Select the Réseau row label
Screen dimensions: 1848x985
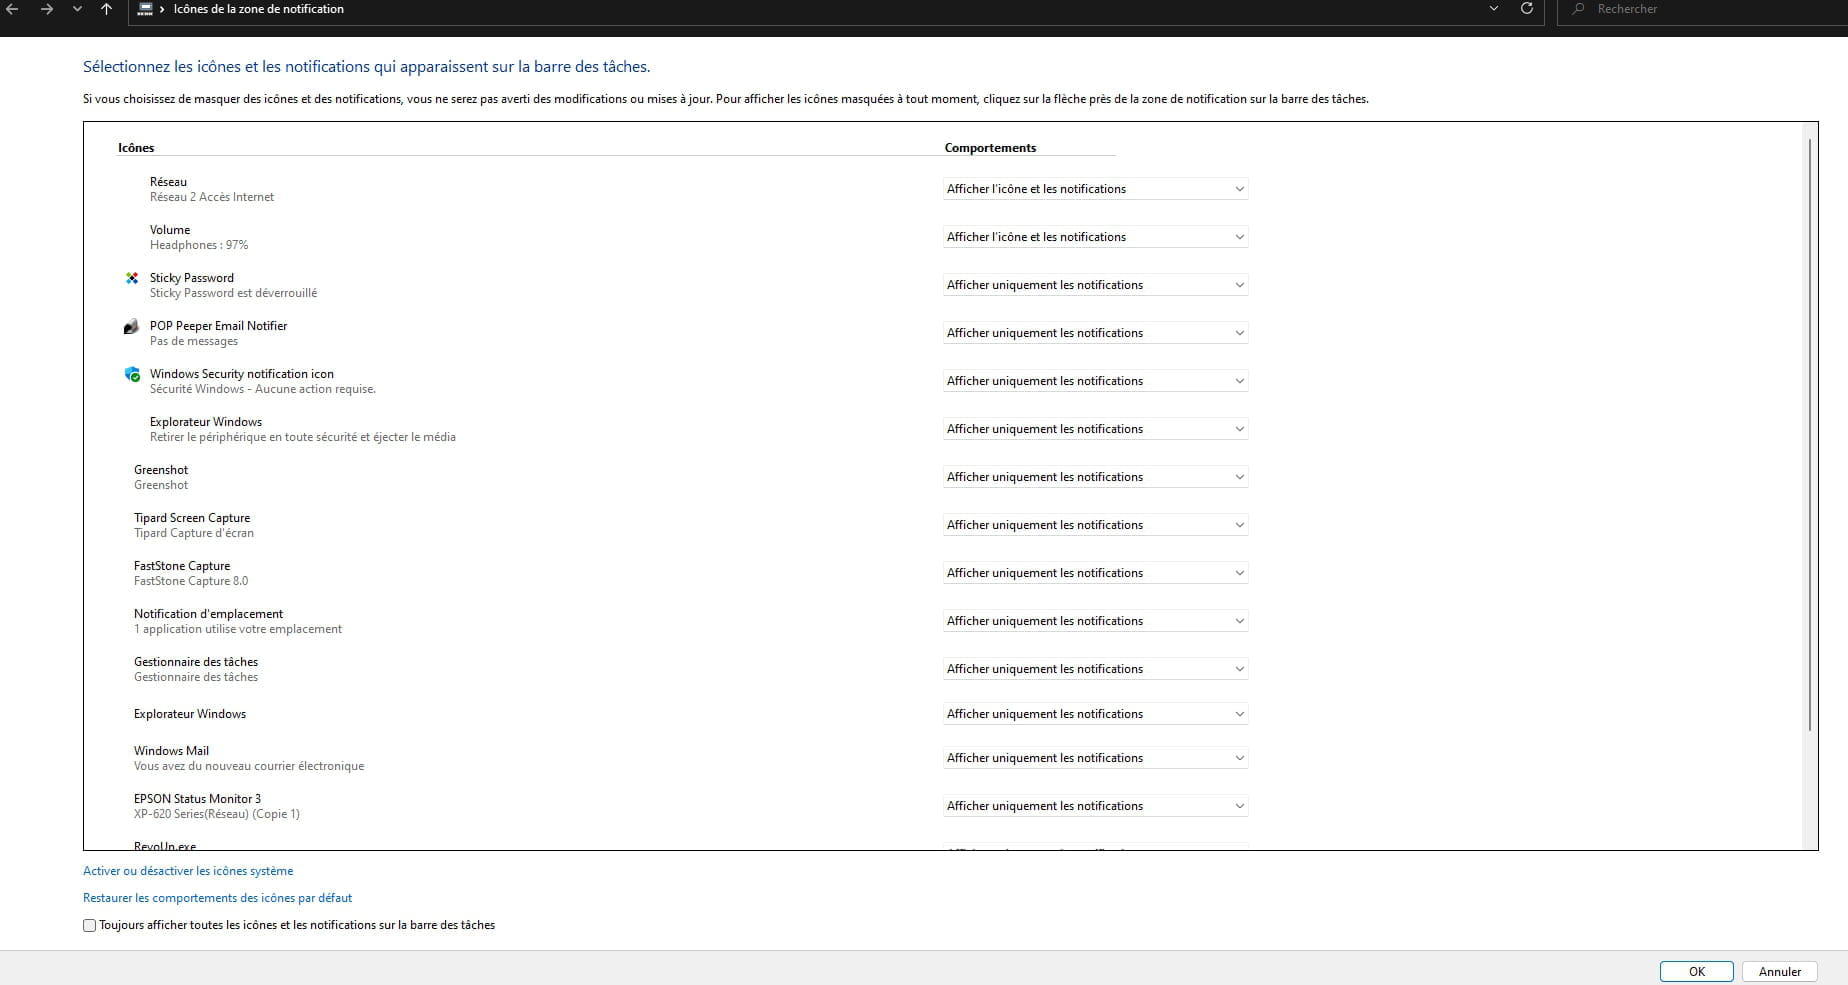click(x=168, y=182)
